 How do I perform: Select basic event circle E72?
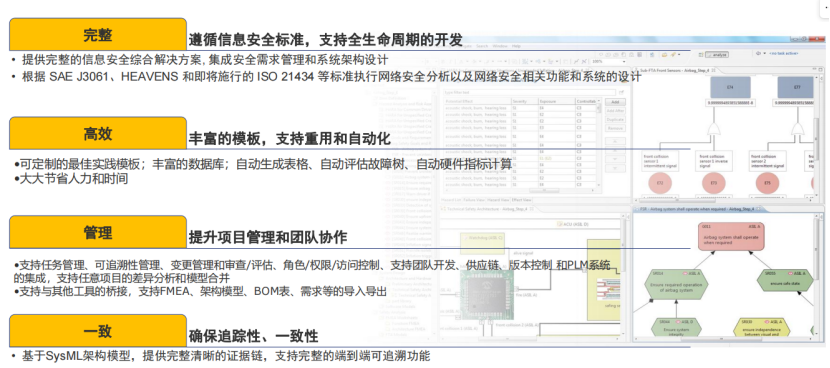pyautogui.click(x=661, y=183)
